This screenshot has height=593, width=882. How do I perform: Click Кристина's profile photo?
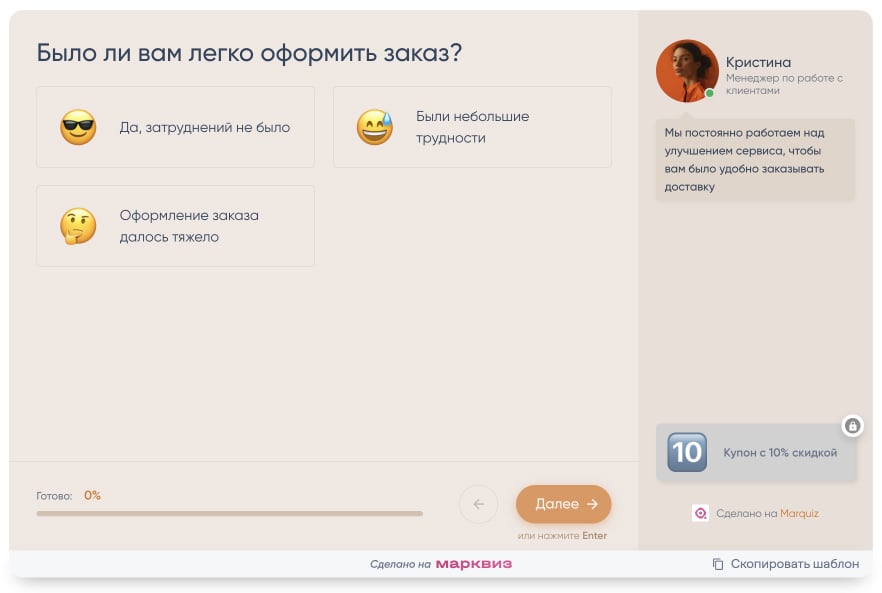[x=686, y=71]
